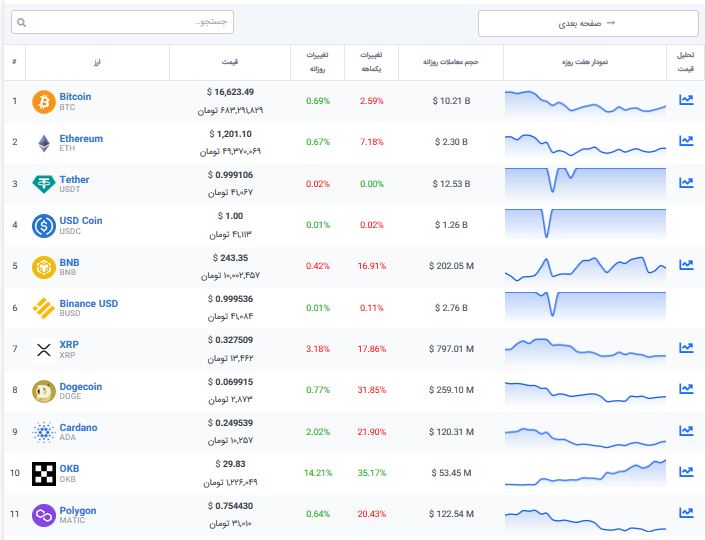Viewport: 705px width, 540px height.
Task: Open XRP price analysis chart icon
Action: click(x=686, y=348)
